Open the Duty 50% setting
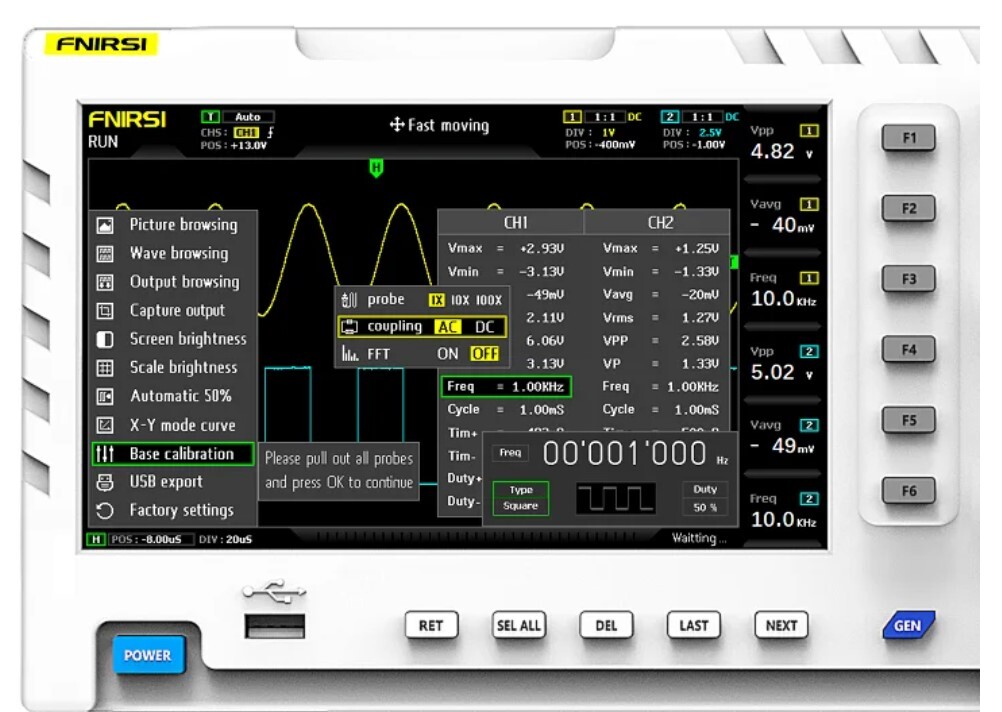Viewport: 1002px width, 712px height. pyautogui.click(x=705, y=498)
